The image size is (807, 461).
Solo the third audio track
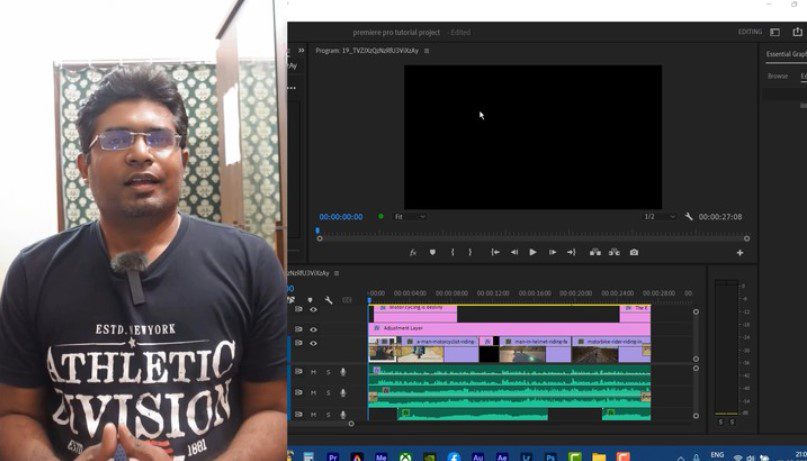328,414
